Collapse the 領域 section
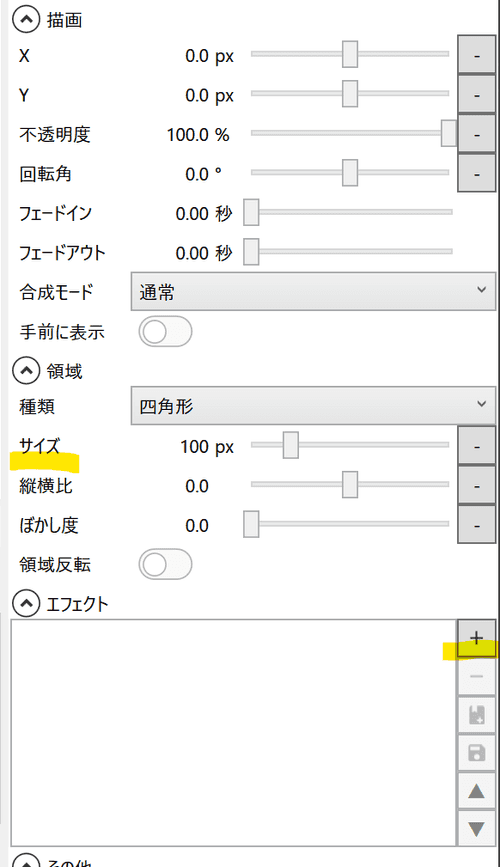This screenshot has height=867, width=500. [x=26, y=371]
